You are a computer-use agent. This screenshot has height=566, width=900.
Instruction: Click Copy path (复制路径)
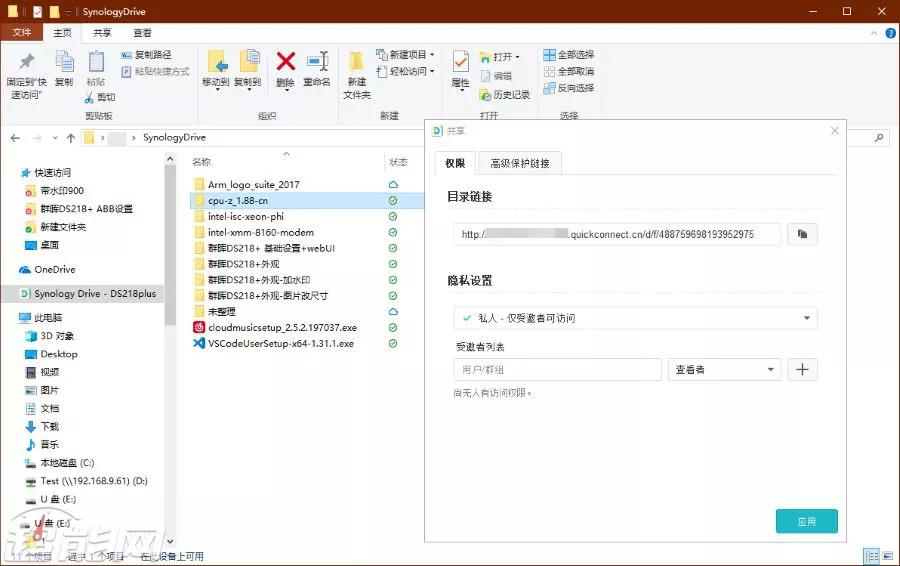[x=146, y=55]
